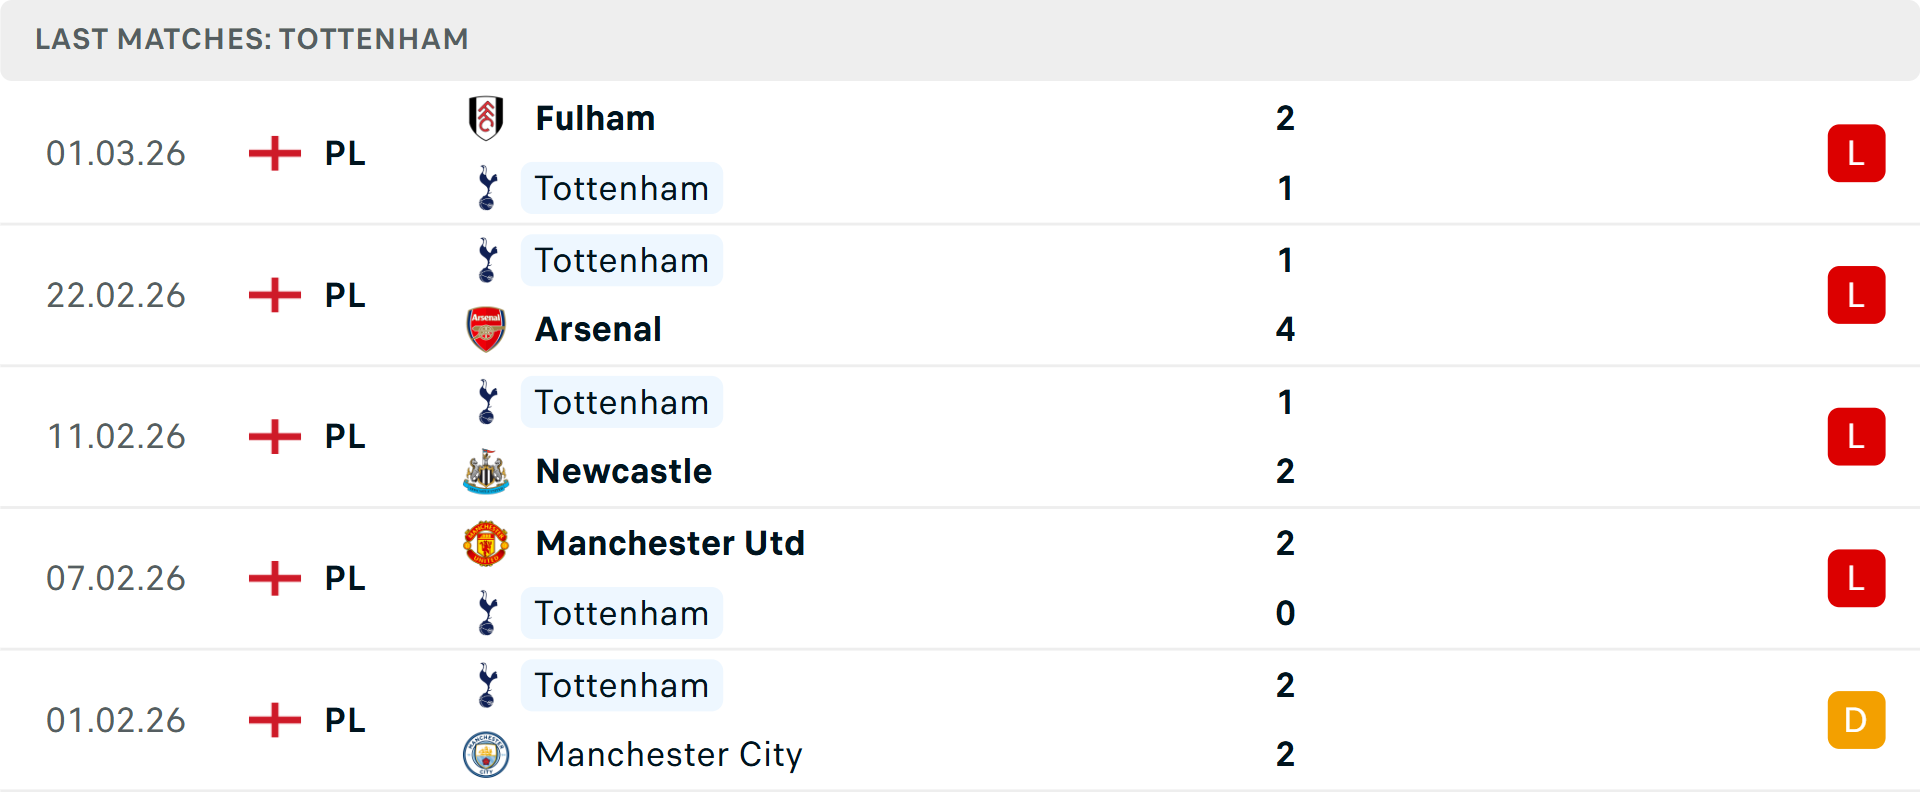This screenshot has height=792, width=1920.
Task: Click the Manchester City crest icon
Action: 487,755
